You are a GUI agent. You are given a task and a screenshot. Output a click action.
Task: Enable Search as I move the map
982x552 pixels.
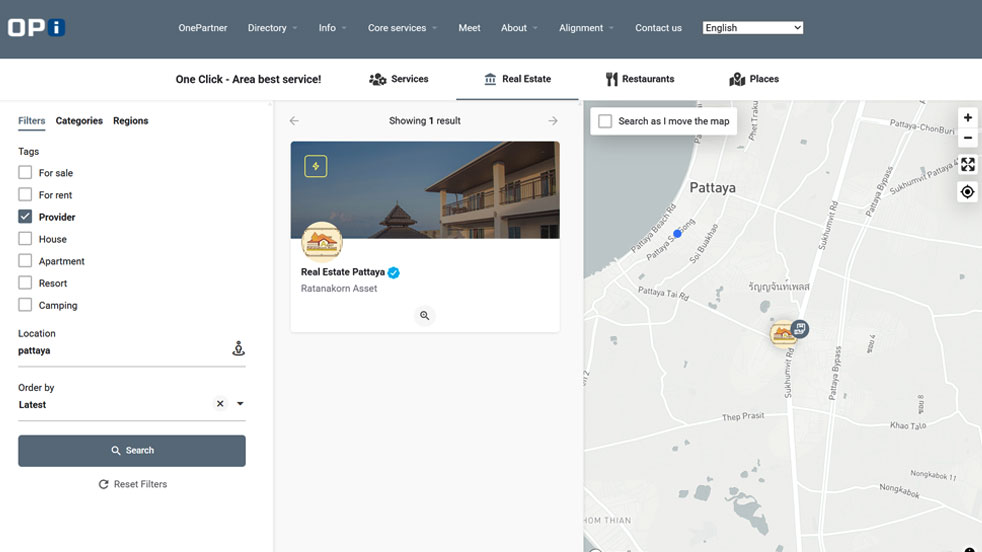coord(605,121)
